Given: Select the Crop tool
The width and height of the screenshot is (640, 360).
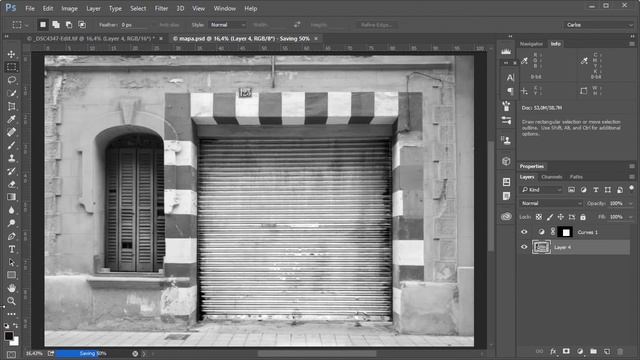Looking at the screenshot, I should [11, 106].
